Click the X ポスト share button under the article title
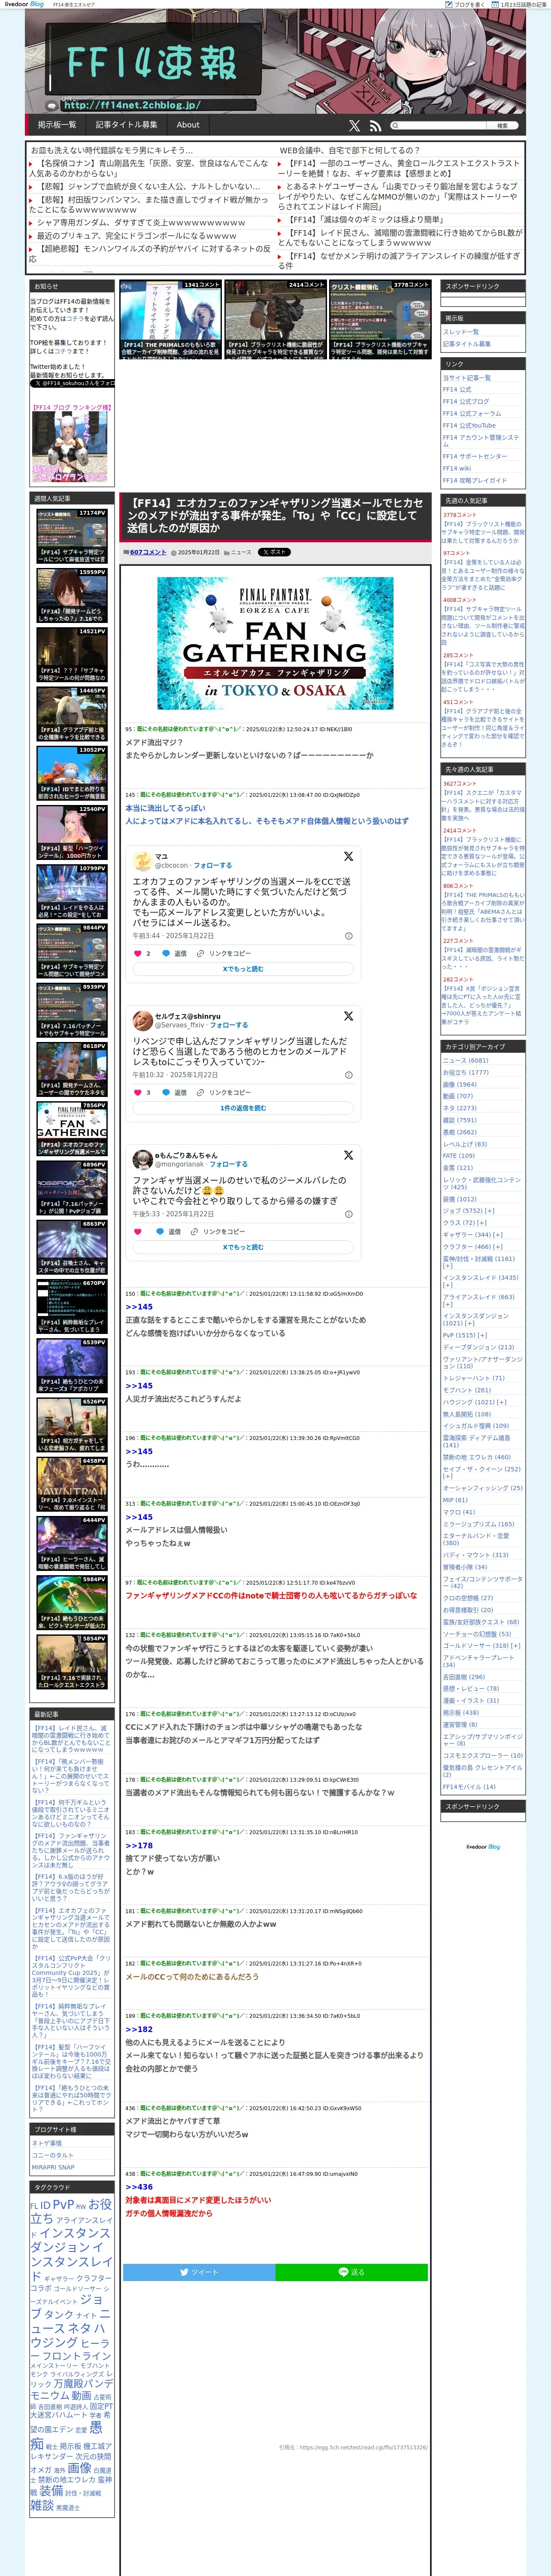551x2576 pixels. point(274,552)
